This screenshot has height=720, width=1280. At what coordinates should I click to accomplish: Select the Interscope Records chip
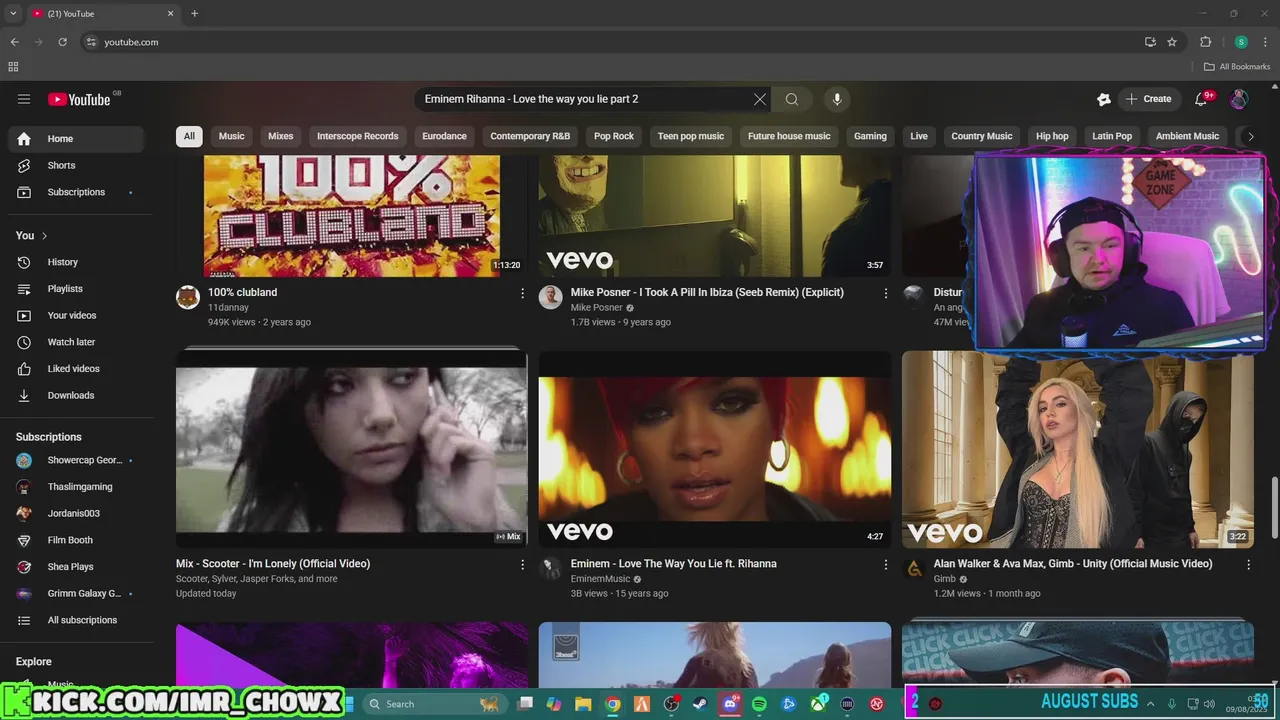[x=358, y=136]
